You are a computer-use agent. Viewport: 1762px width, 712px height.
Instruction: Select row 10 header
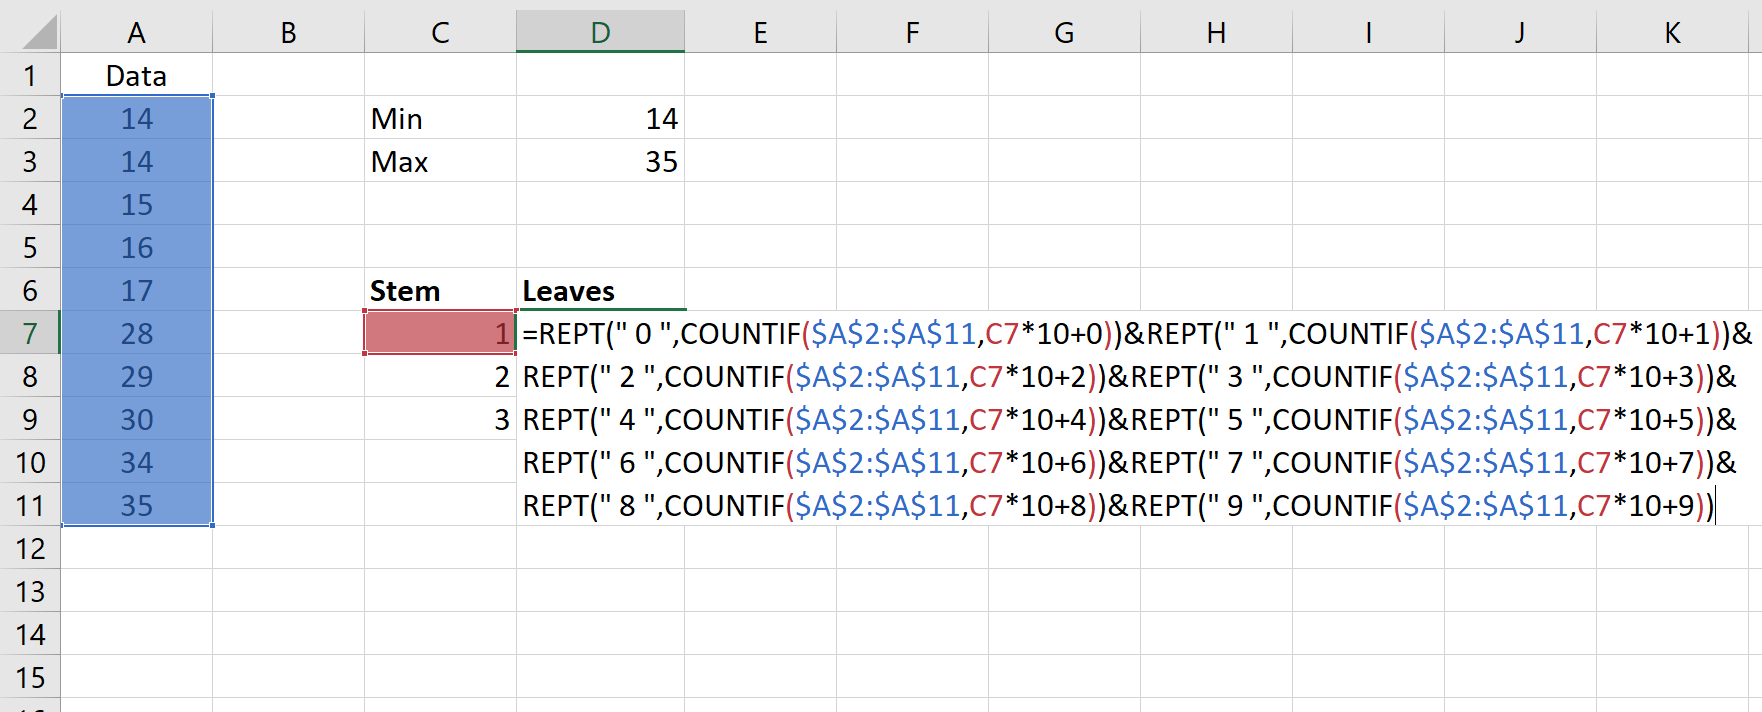[x=30, y=462]
